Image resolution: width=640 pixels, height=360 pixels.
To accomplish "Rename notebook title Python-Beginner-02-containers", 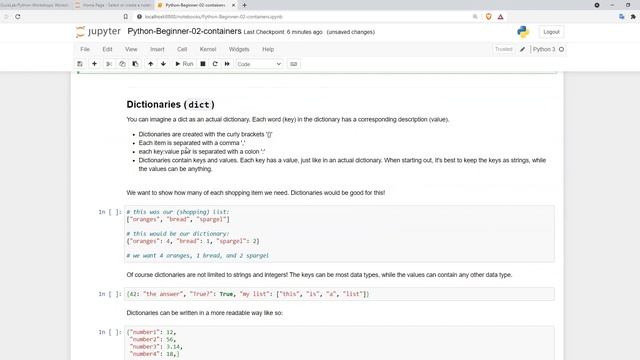I will 184,31.
